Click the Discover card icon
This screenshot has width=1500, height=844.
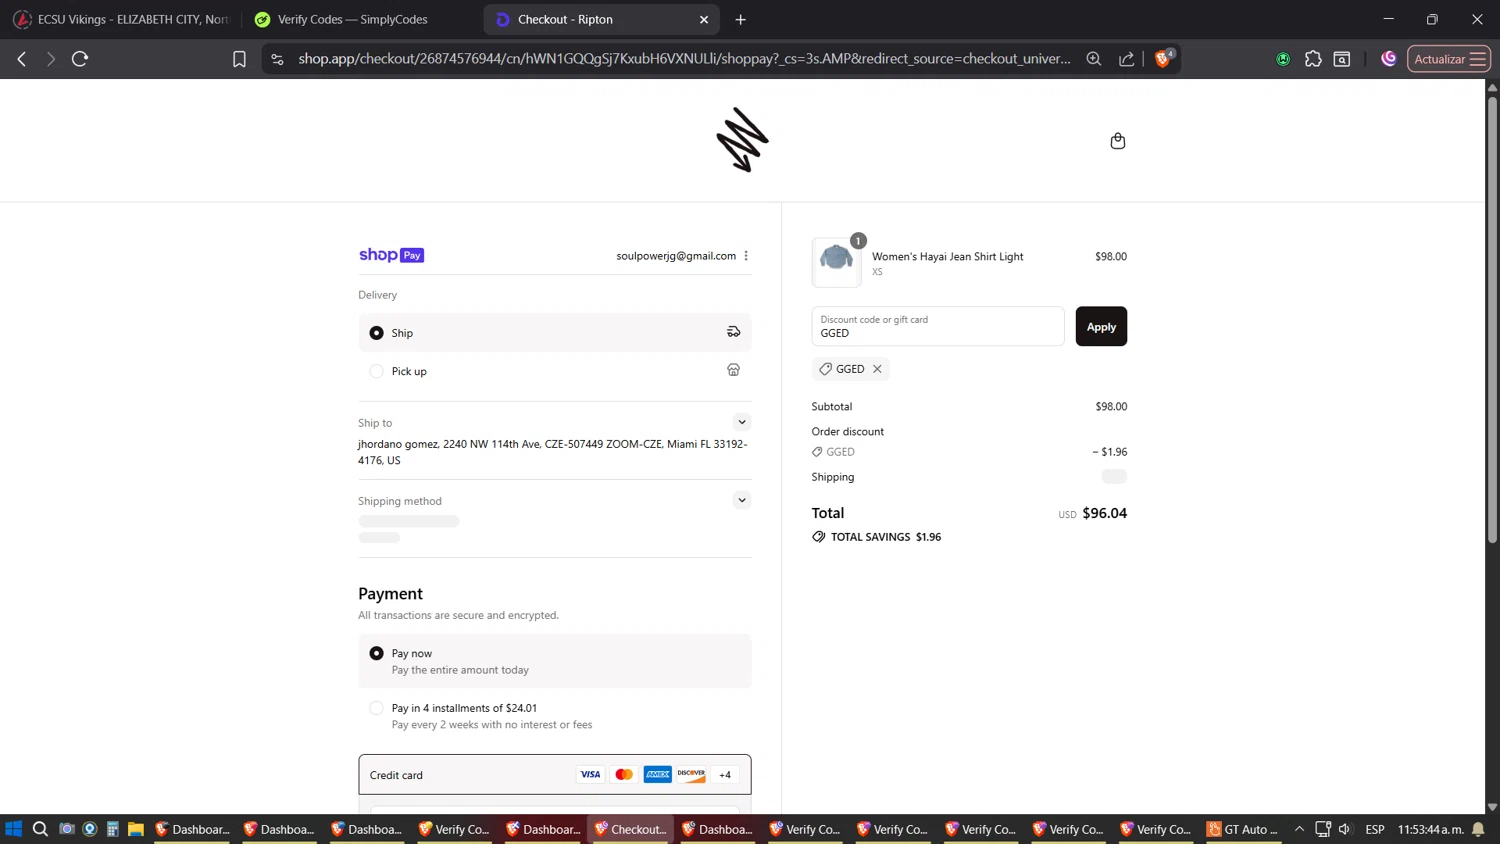pos(691,774)
